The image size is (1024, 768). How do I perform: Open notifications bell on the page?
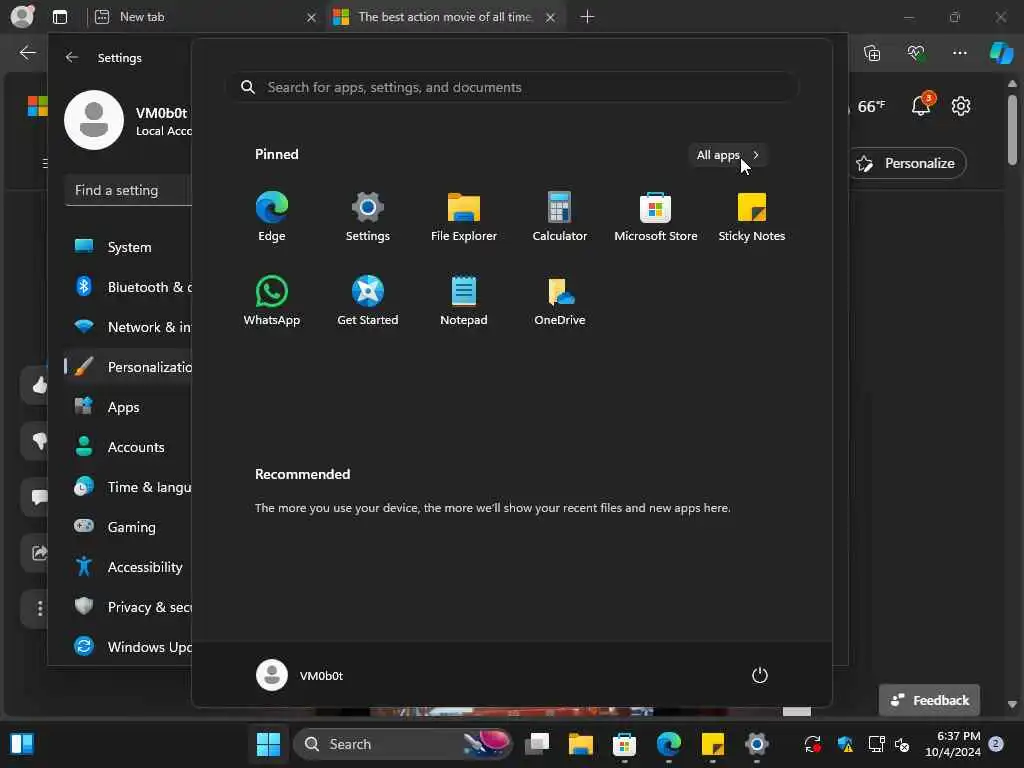[921, 106]
